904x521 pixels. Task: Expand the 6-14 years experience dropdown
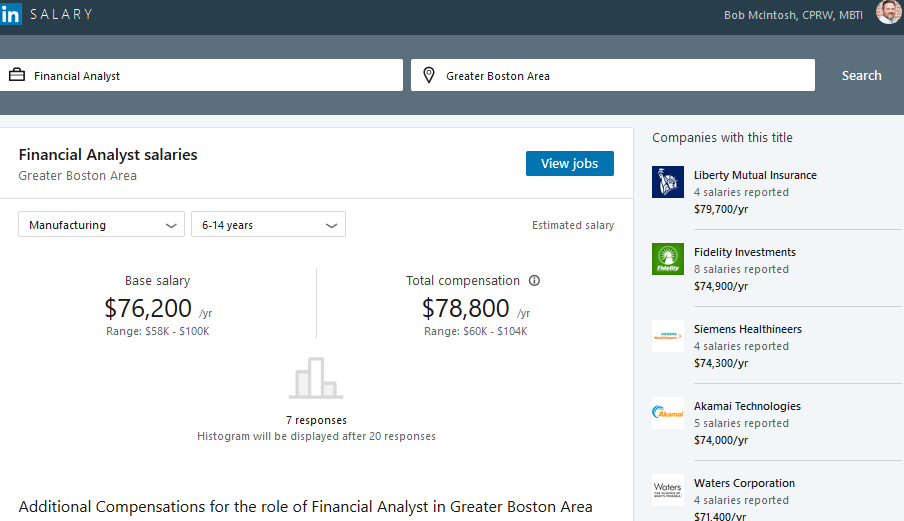pyautogui.click(x=269, y=224)
